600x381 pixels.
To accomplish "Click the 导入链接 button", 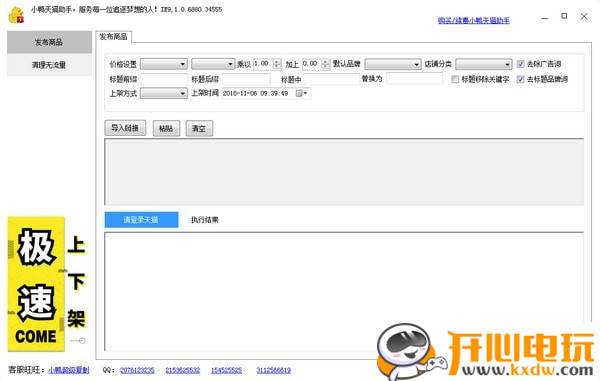I will coord(125,128).
